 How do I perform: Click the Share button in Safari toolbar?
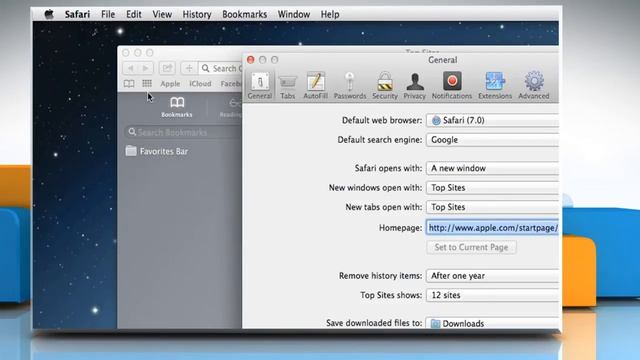167,68
